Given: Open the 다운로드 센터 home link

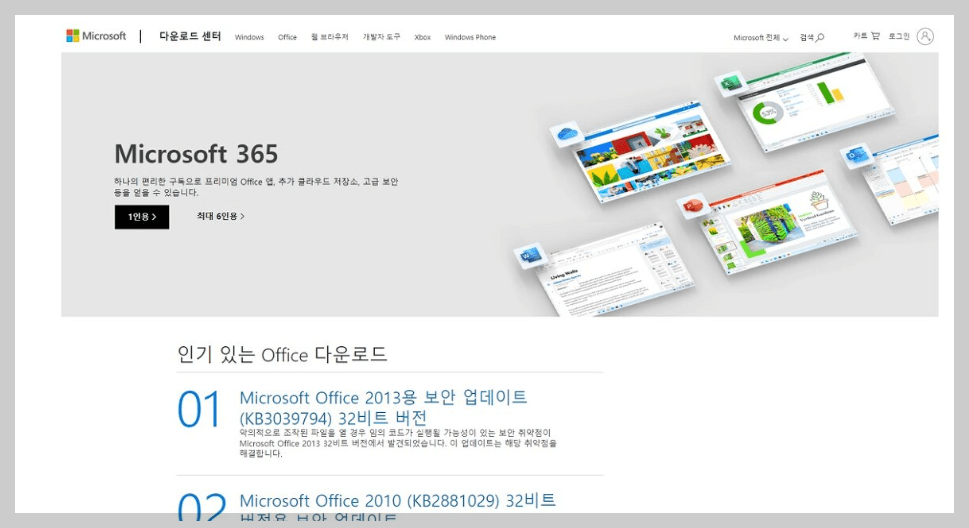Looking at the screenshot, I should tap(190, 36).
